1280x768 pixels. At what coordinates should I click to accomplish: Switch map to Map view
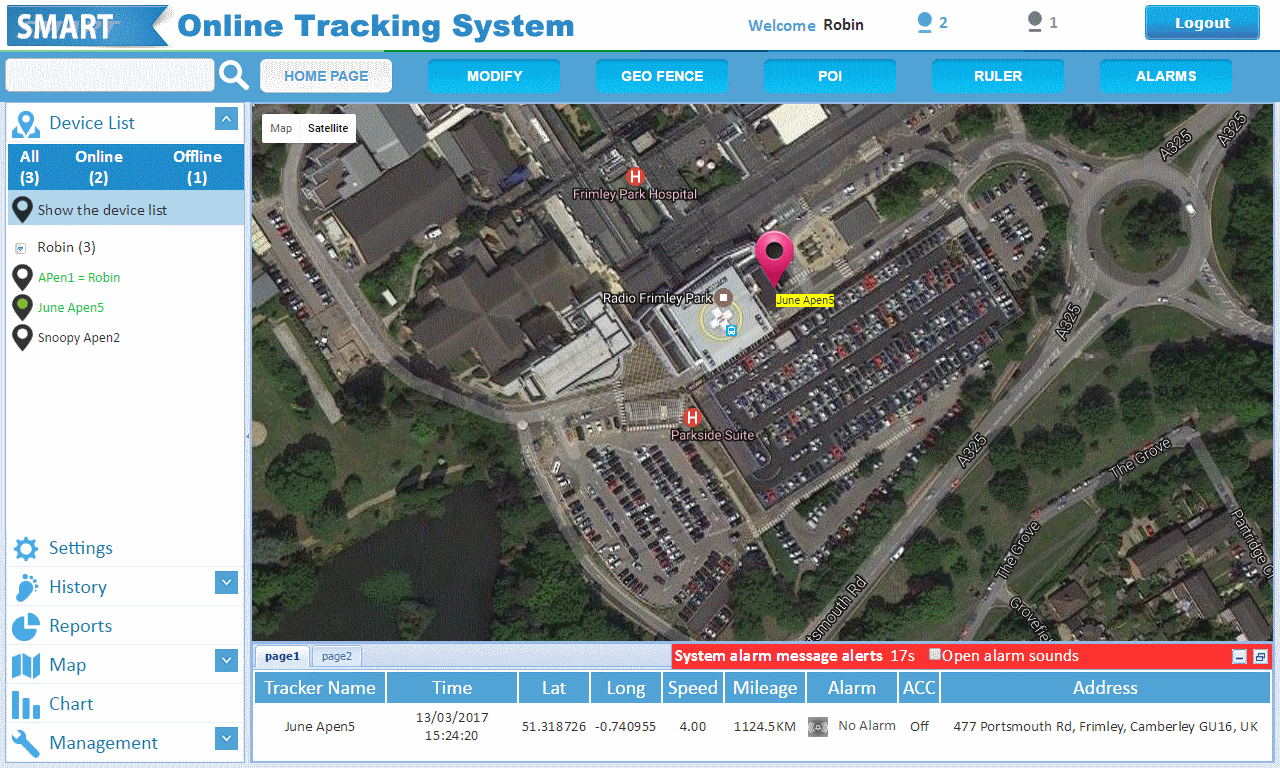click(281, 128)
